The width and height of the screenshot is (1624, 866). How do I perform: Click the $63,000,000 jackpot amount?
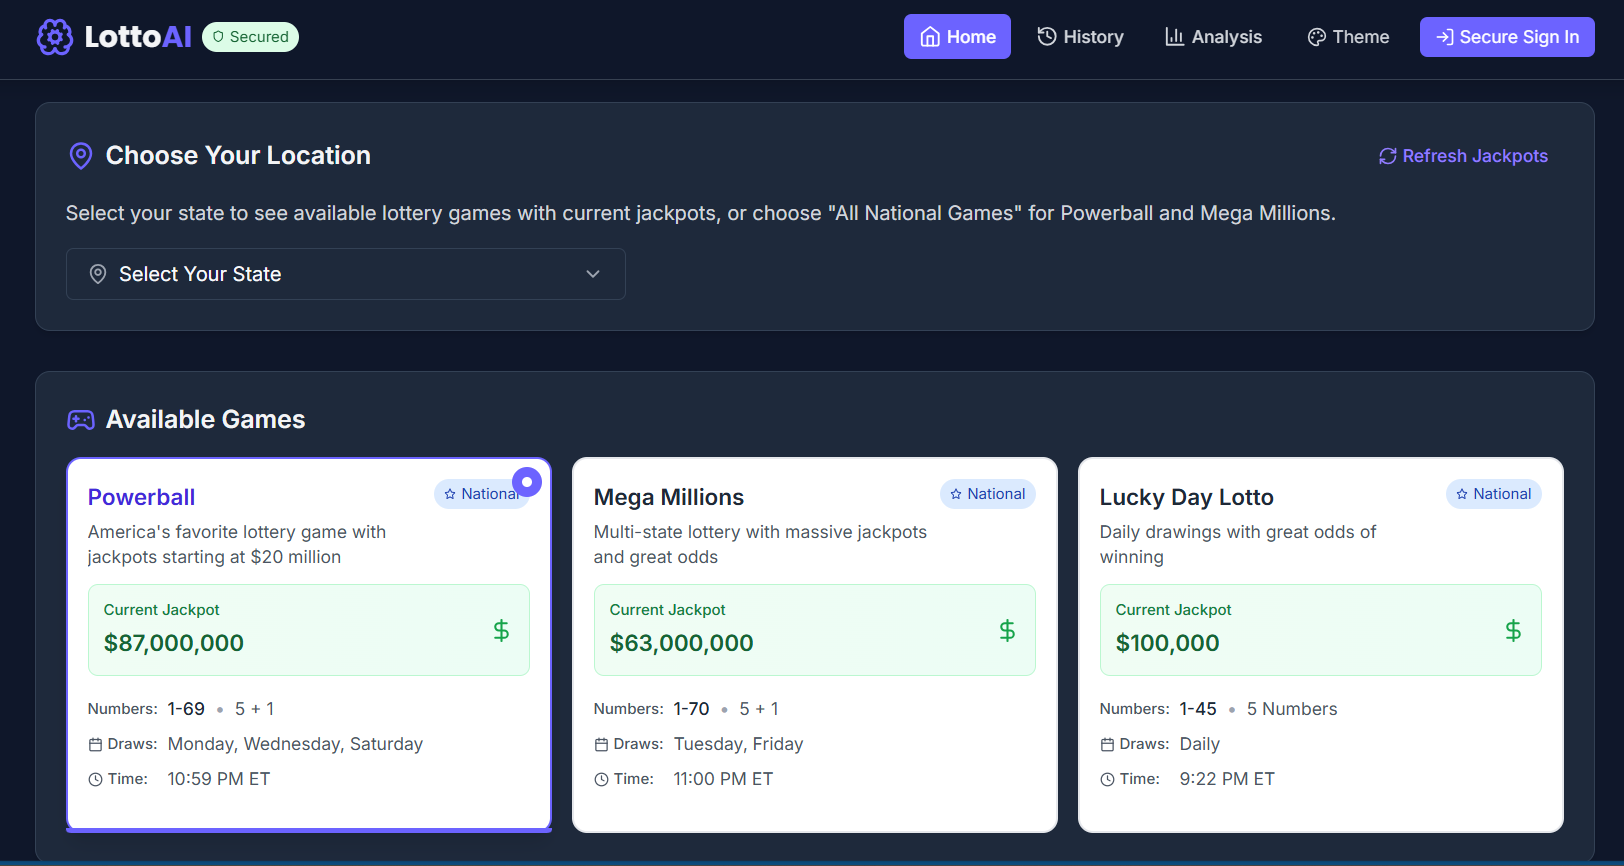coord(682,643)
